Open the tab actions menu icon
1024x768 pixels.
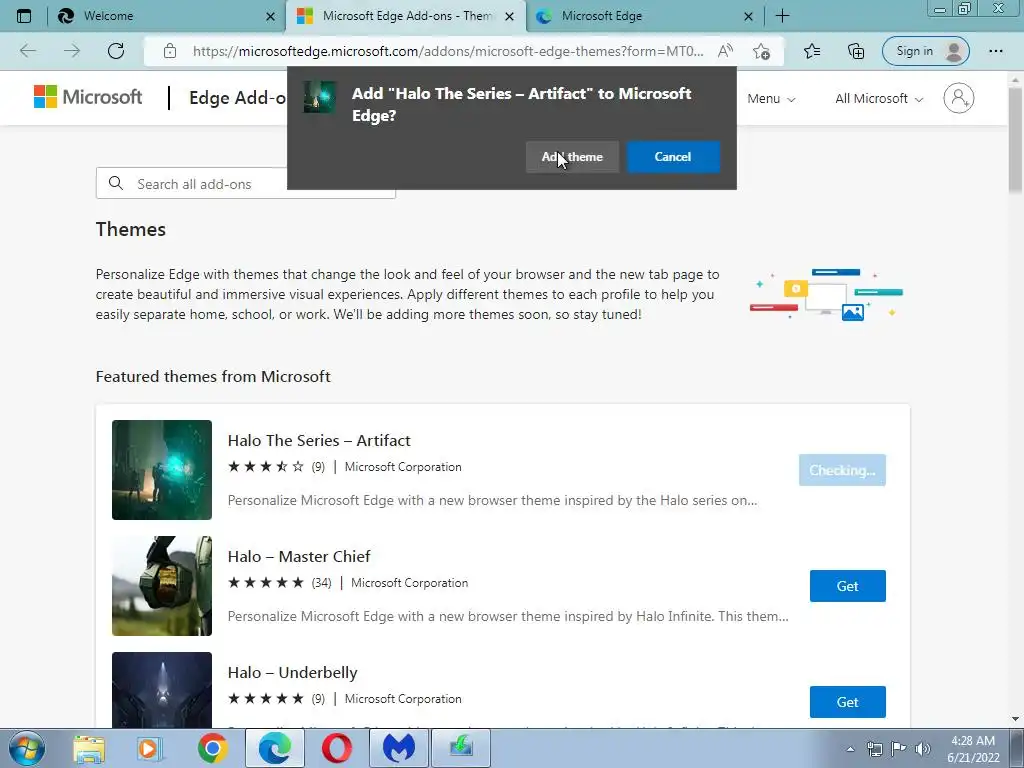pyautogui.click(x=24, y=16)
